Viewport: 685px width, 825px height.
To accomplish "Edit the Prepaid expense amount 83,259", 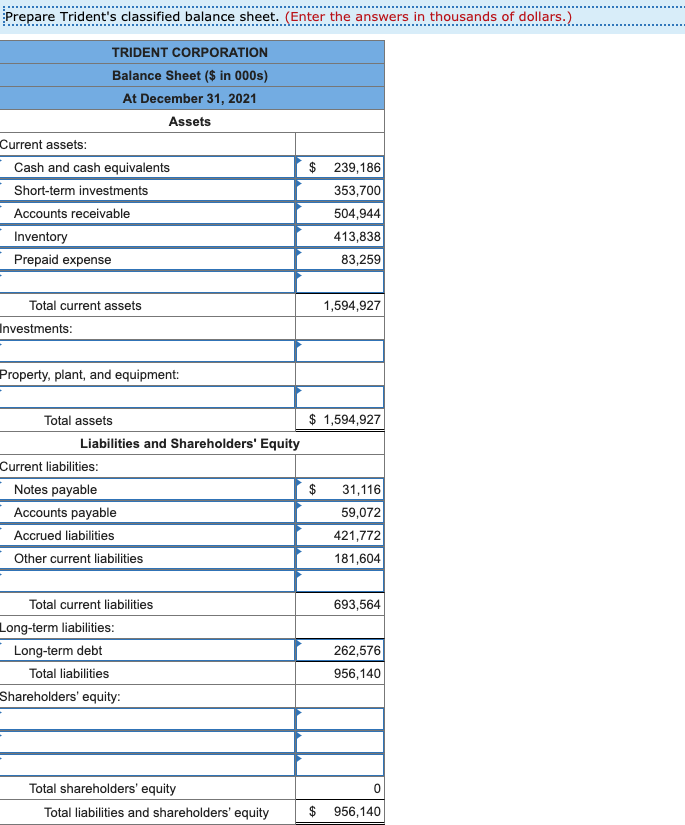I will click(x=340, y=259).
